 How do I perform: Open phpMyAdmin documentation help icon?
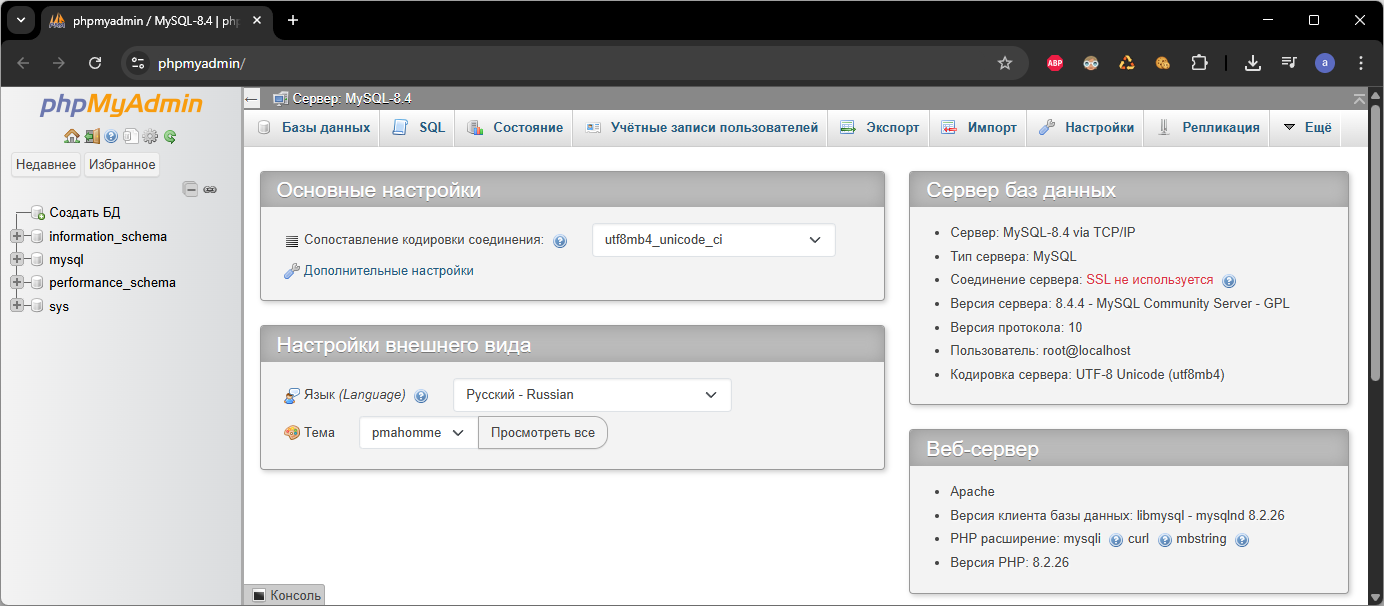point(111,136)
